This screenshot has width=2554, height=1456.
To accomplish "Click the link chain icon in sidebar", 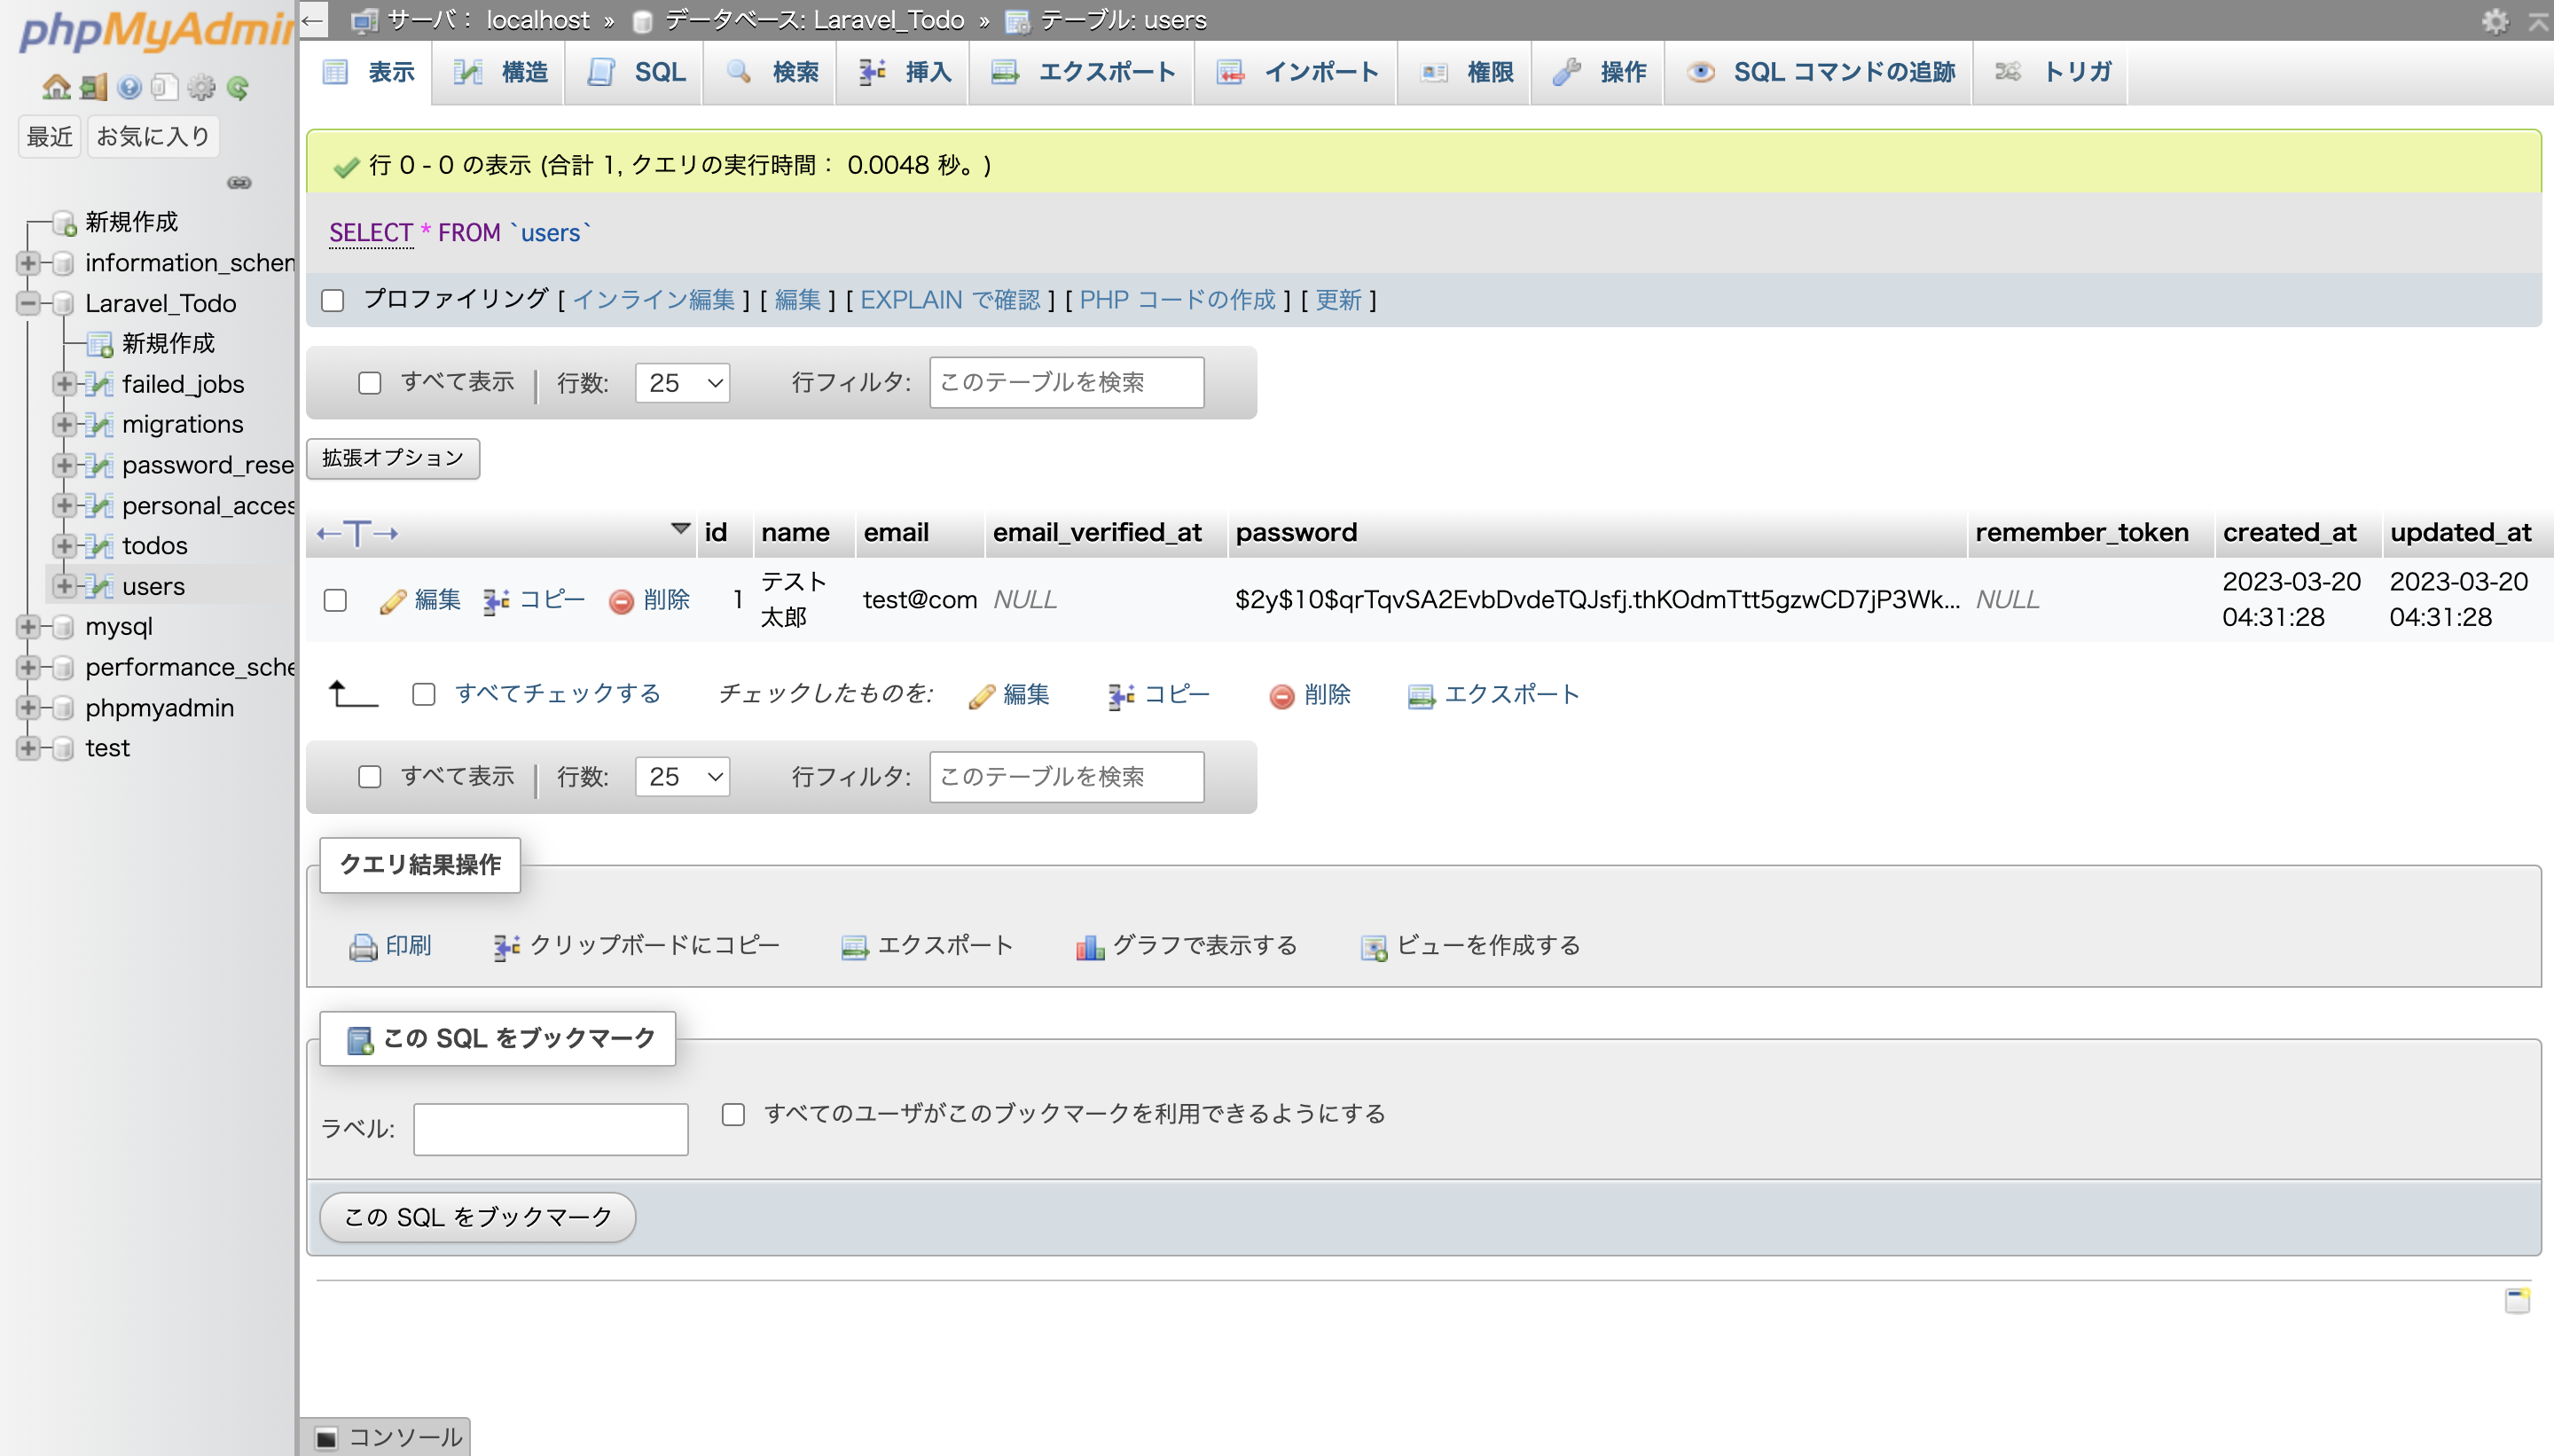I will pyautogui.click(x=239, y=183).
